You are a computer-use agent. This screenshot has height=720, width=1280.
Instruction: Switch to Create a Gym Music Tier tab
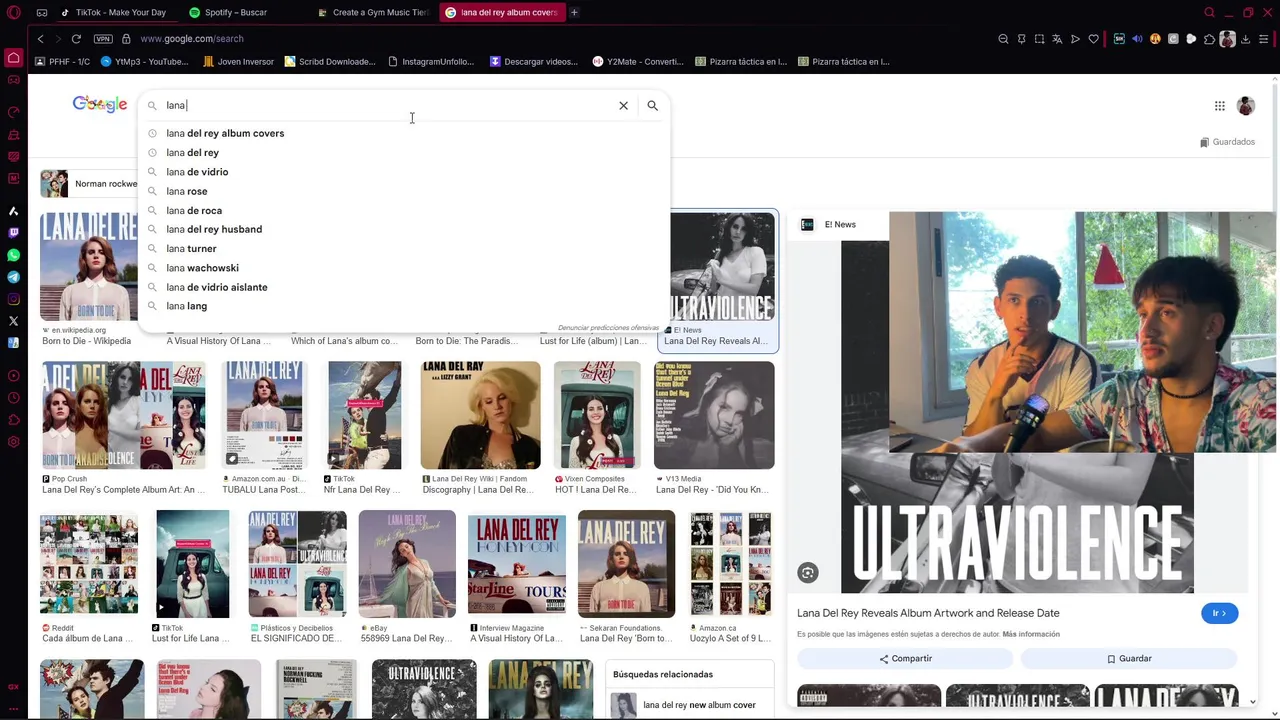click(372, 12)
